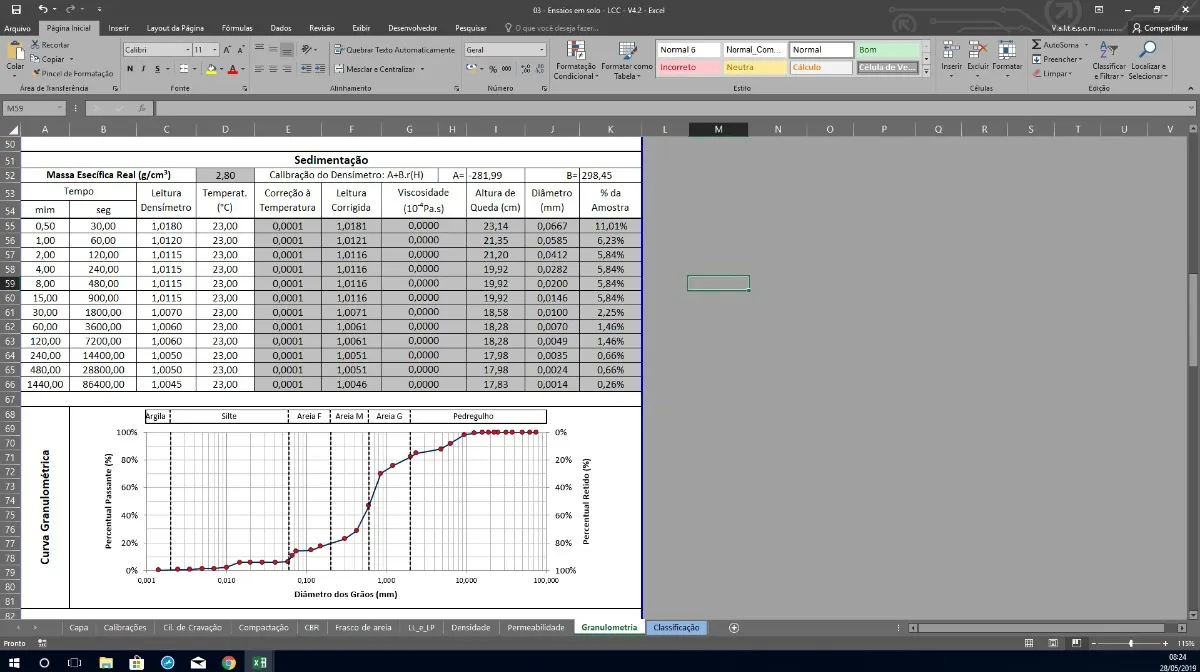Switch to the Classificação sheet tab
Image resolution: width=1200 pixels, height=672 pixels.
click(x=676, y=627)
